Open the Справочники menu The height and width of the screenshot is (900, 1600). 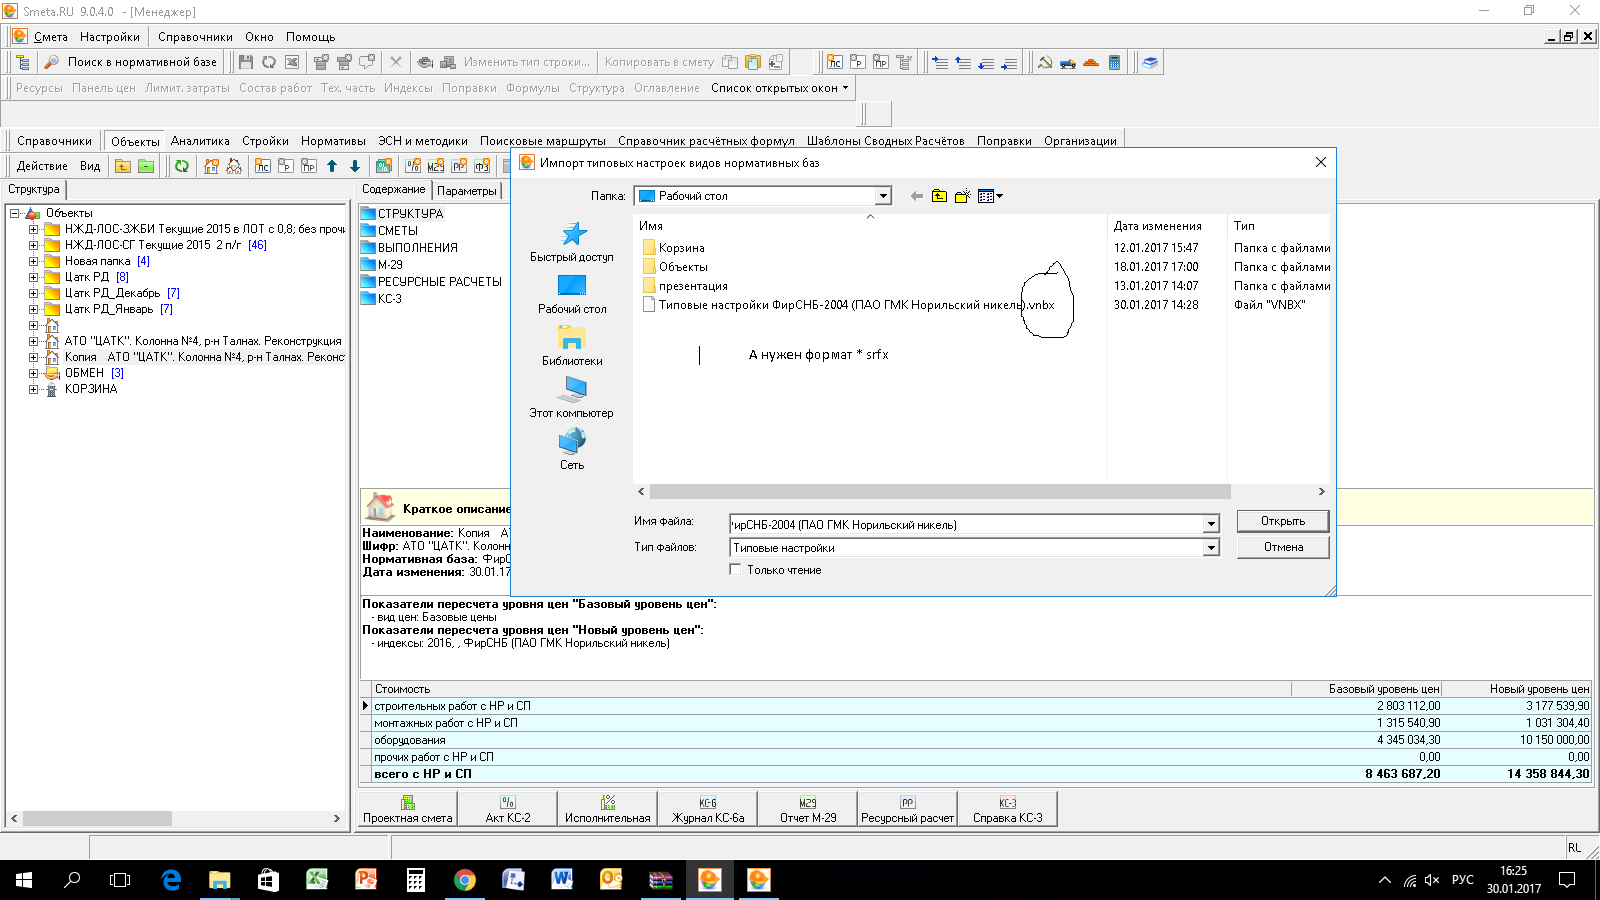coord(195,37)
